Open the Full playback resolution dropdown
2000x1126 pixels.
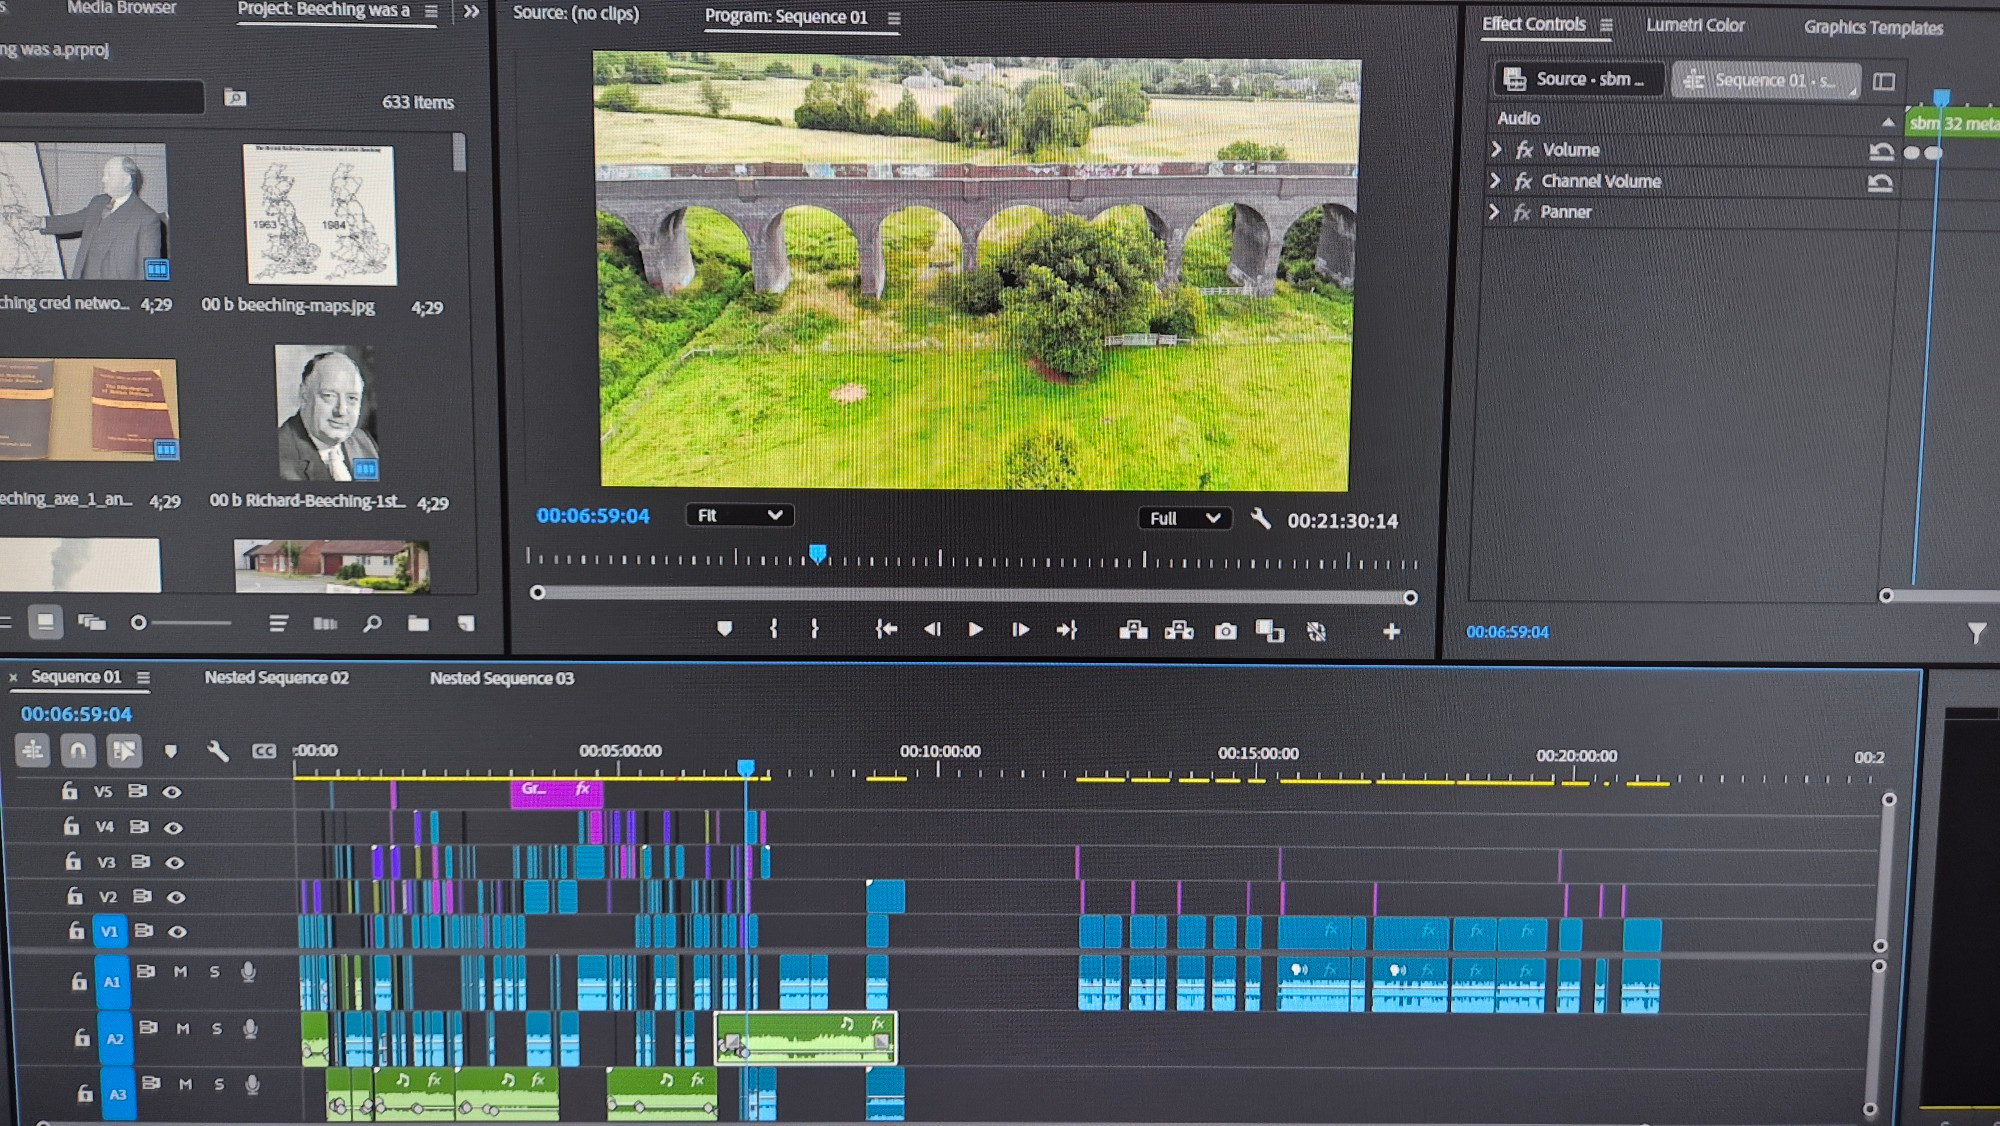tap(1185, 518)
